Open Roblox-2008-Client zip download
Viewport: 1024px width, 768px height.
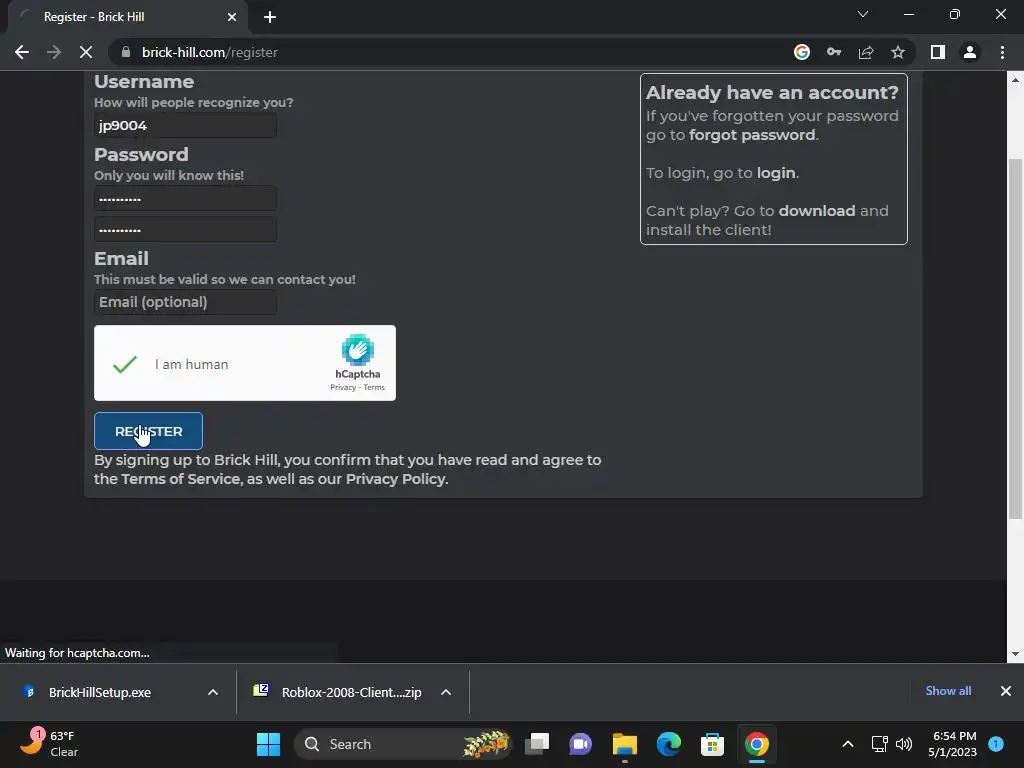(351, 692)
